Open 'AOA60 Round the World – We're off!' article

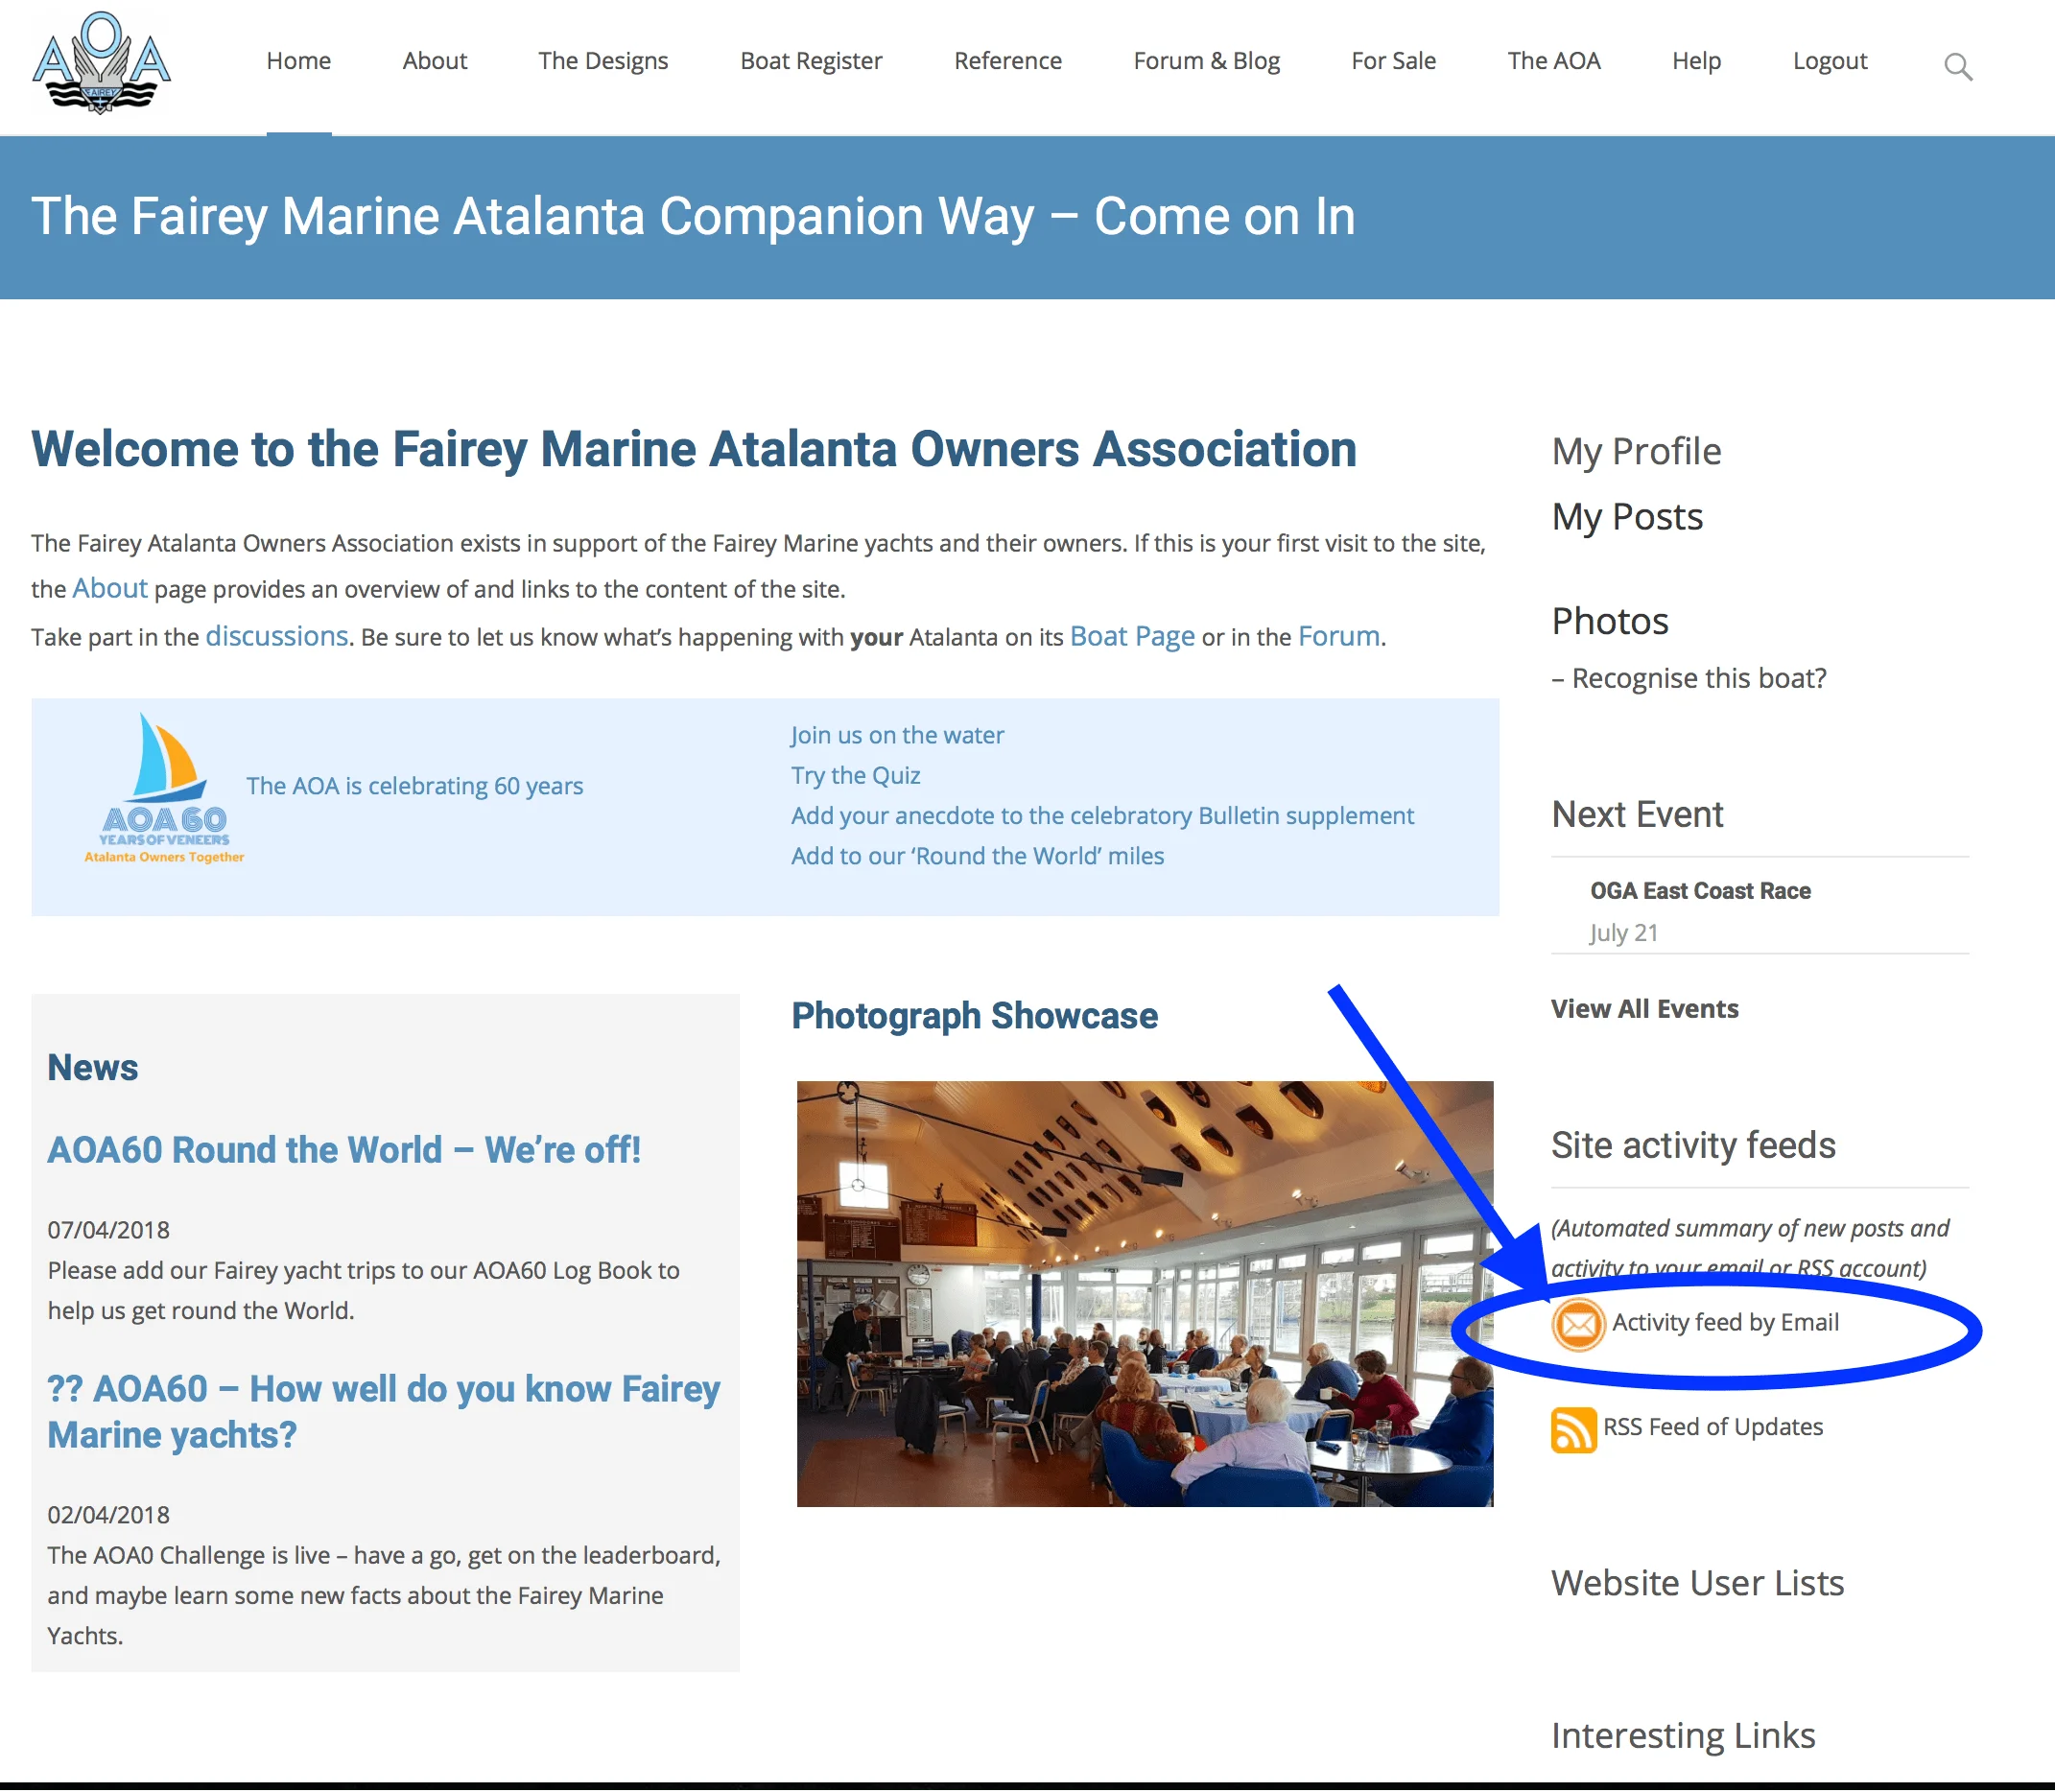click(344, 1150)
